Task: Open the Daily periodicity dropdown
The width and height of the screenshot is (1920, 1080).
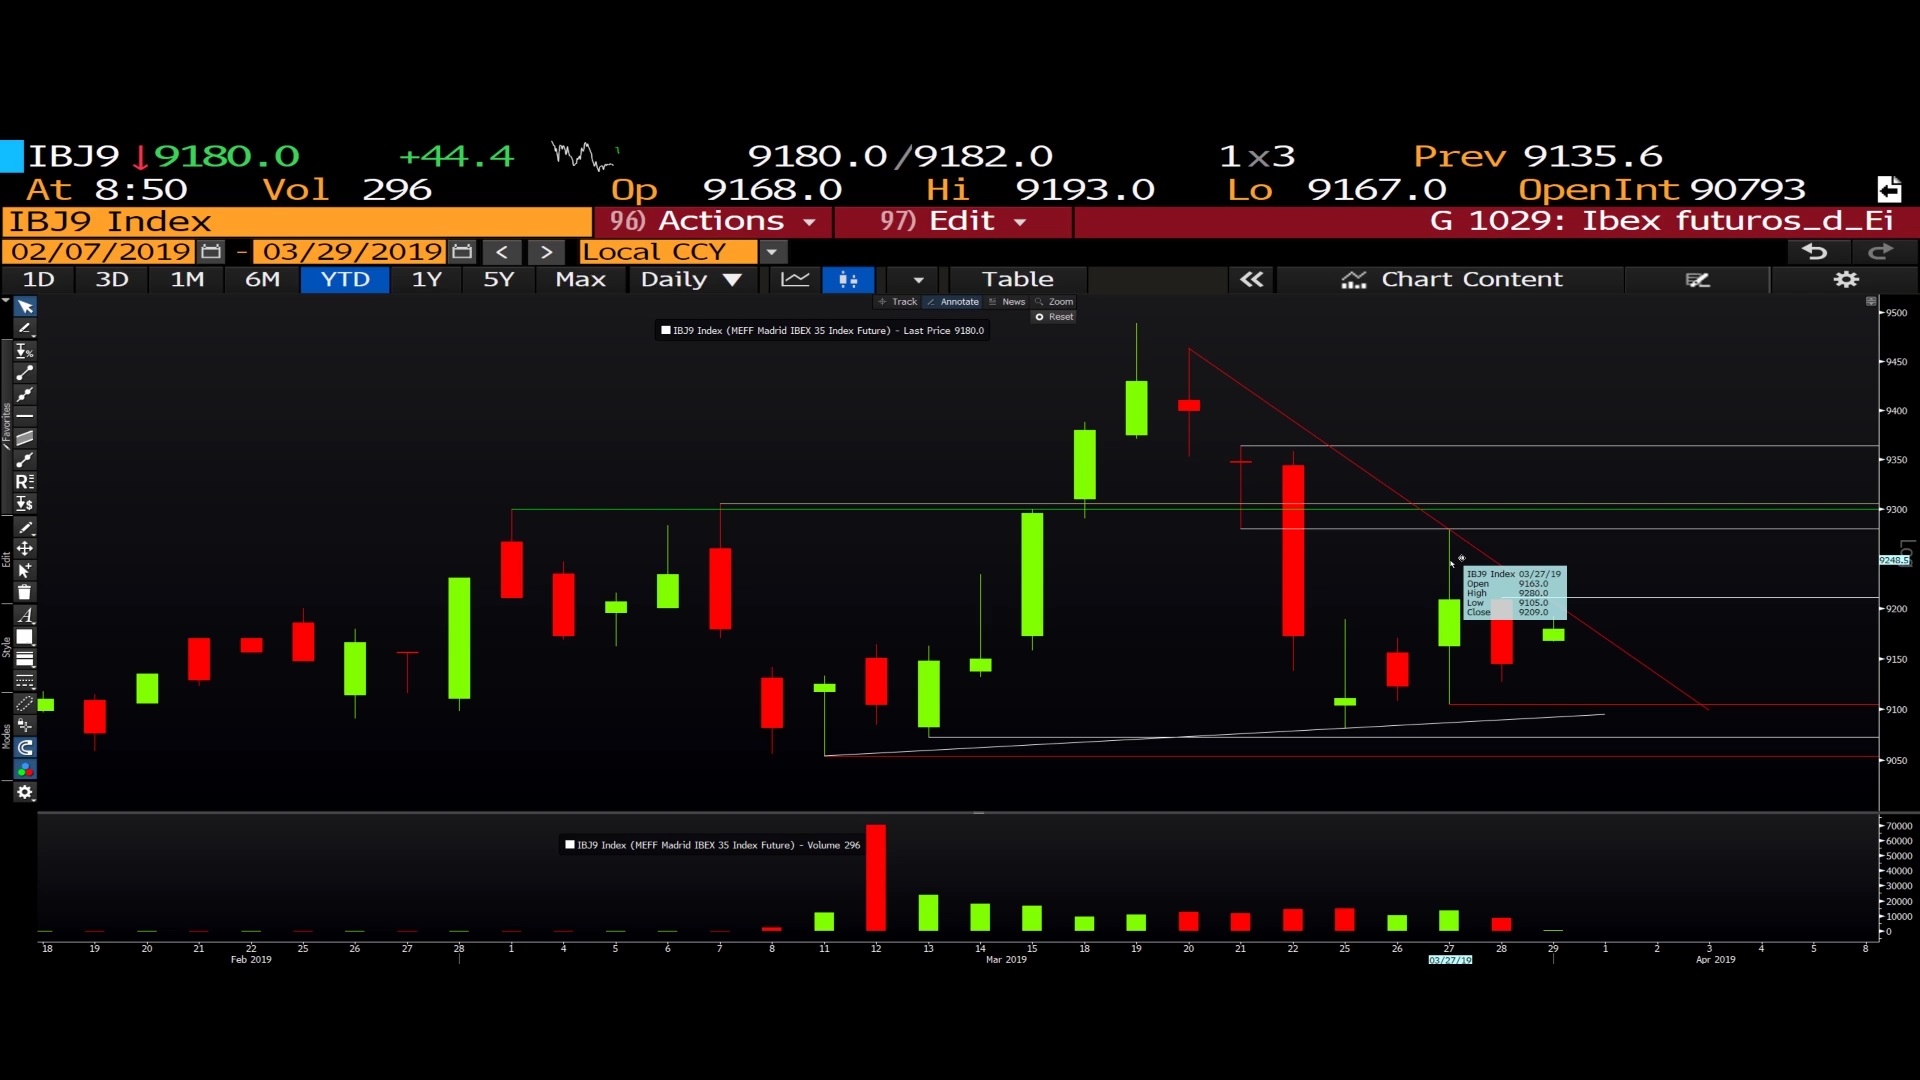Action: [x=691, y=280]
